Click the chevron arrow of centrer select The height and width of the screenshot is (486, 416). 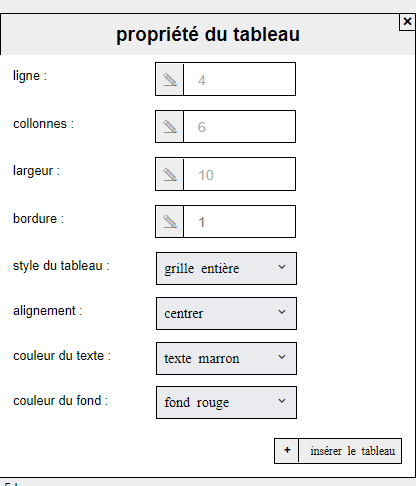pos(282,312)
